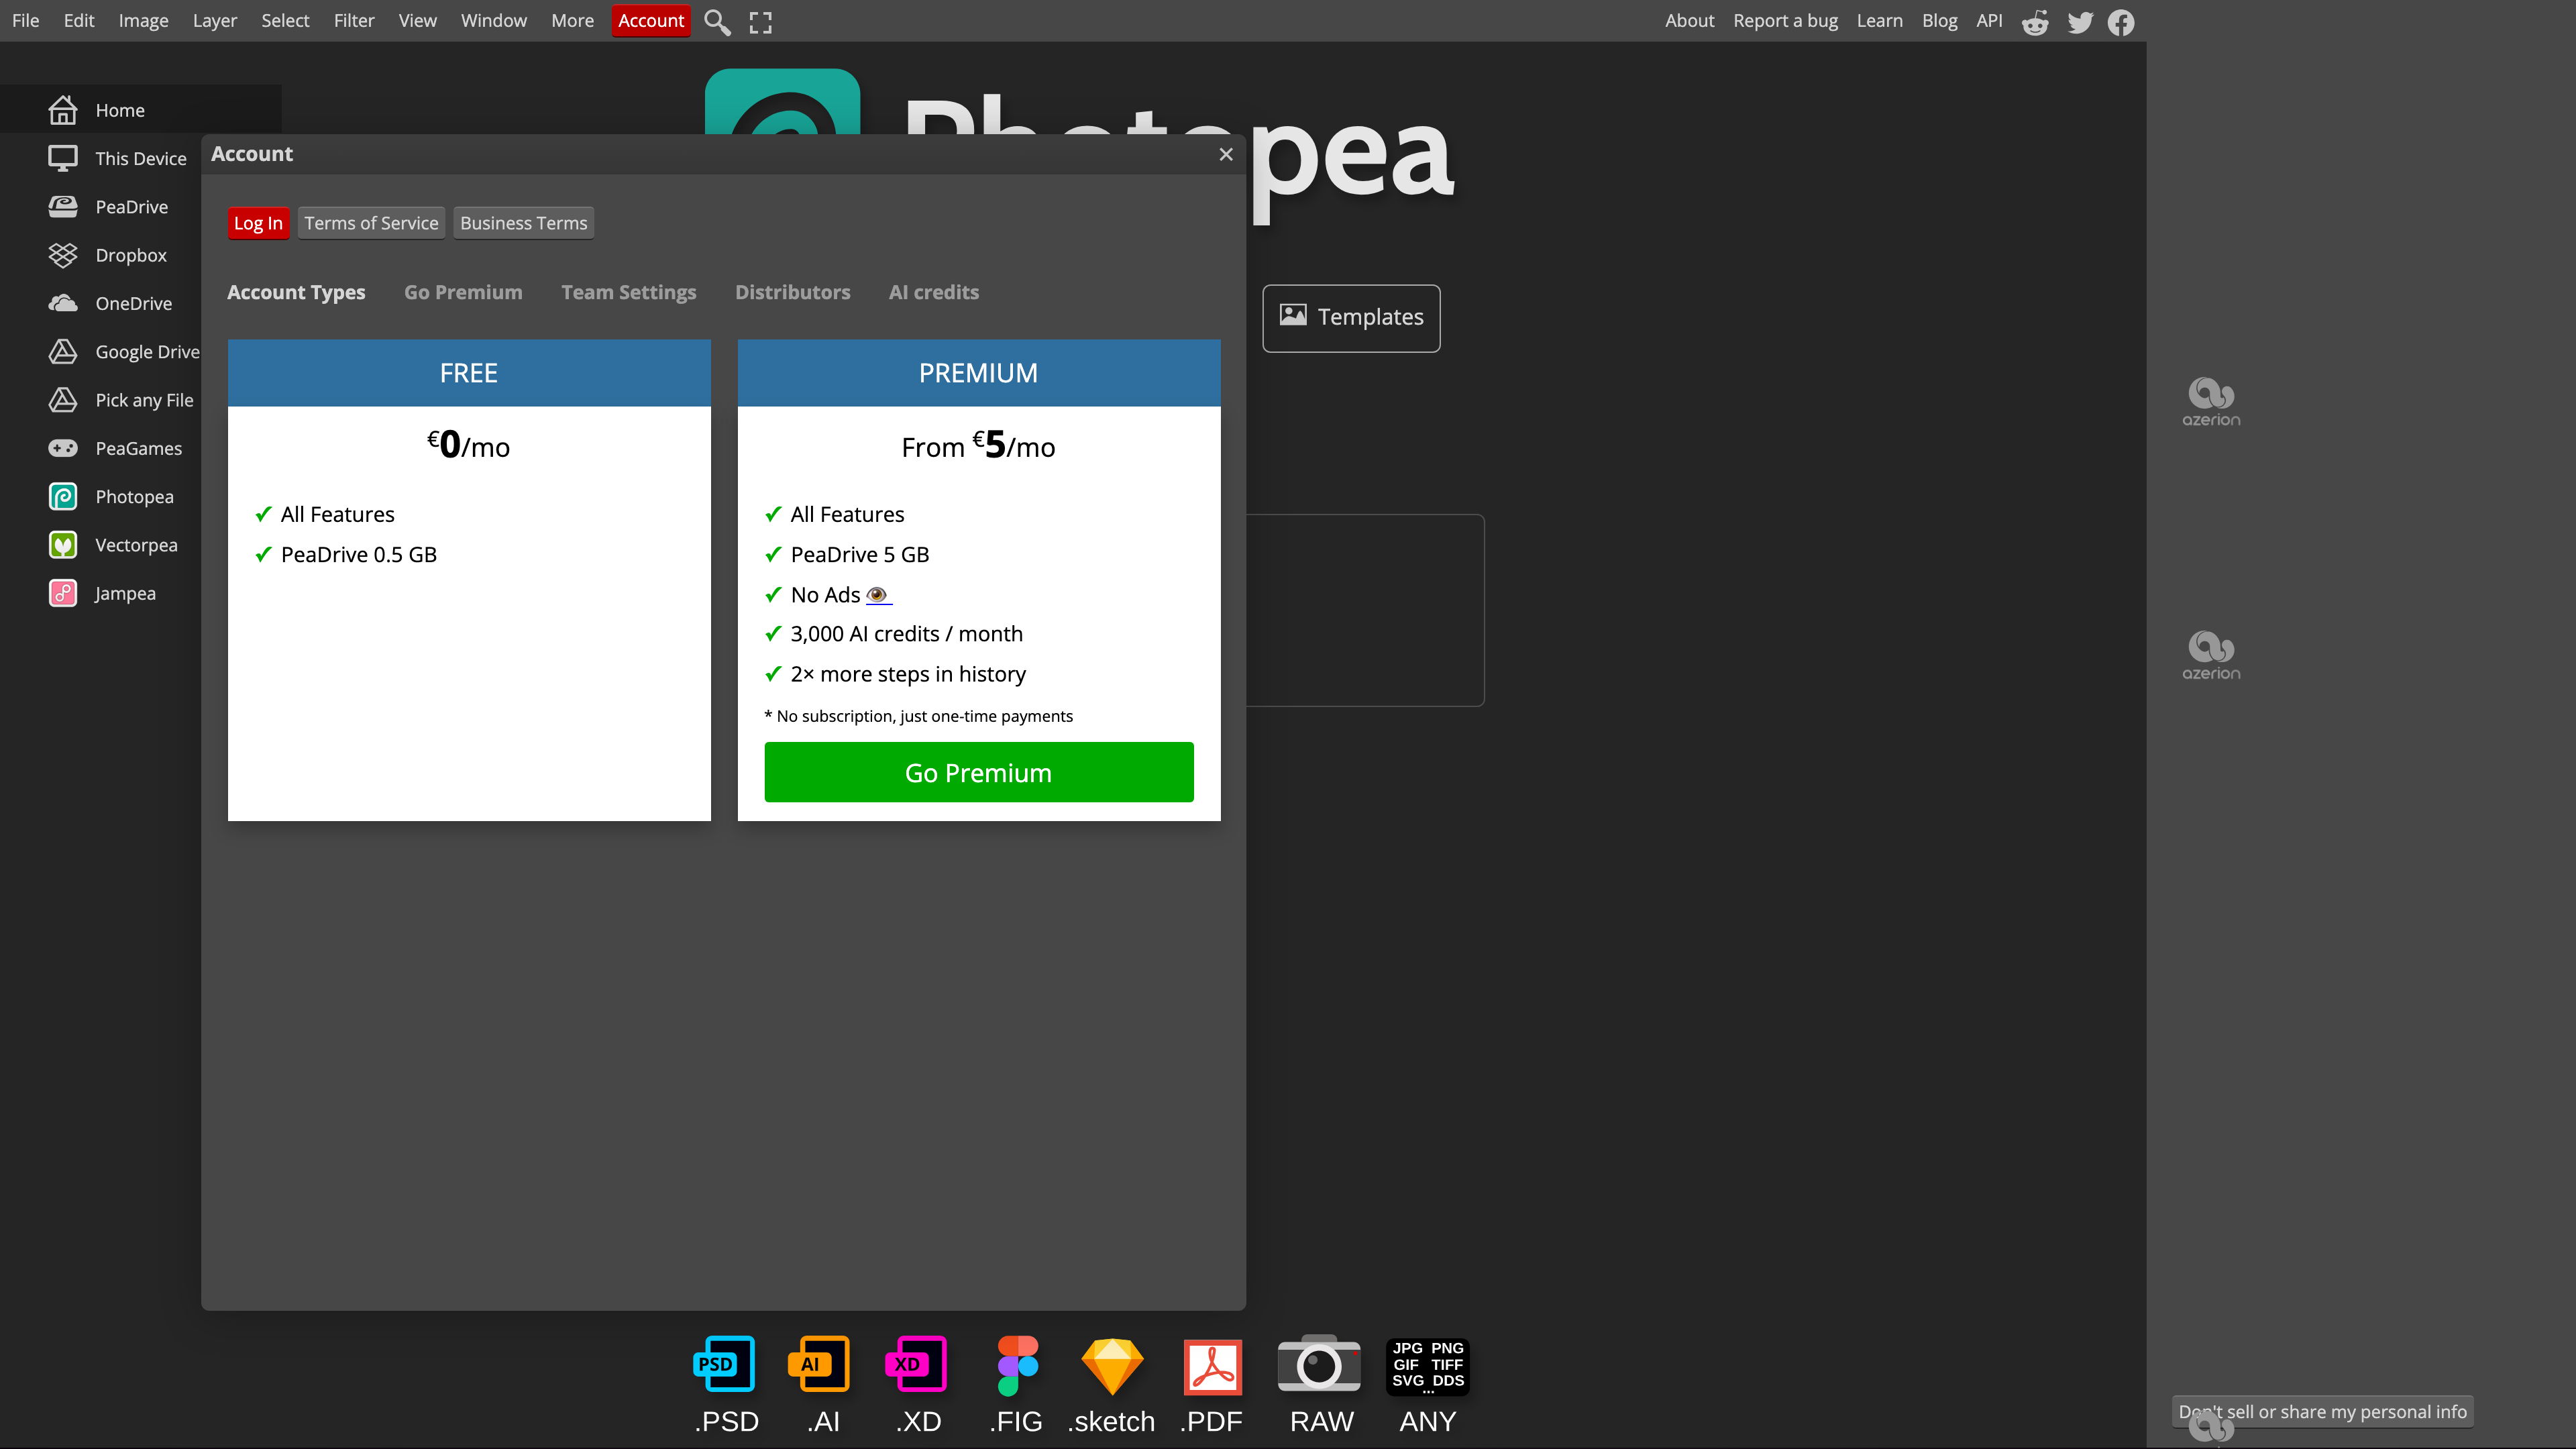Screen dimensions: 2576x1449
Task: Open the View menu
Action: point(418,21)
